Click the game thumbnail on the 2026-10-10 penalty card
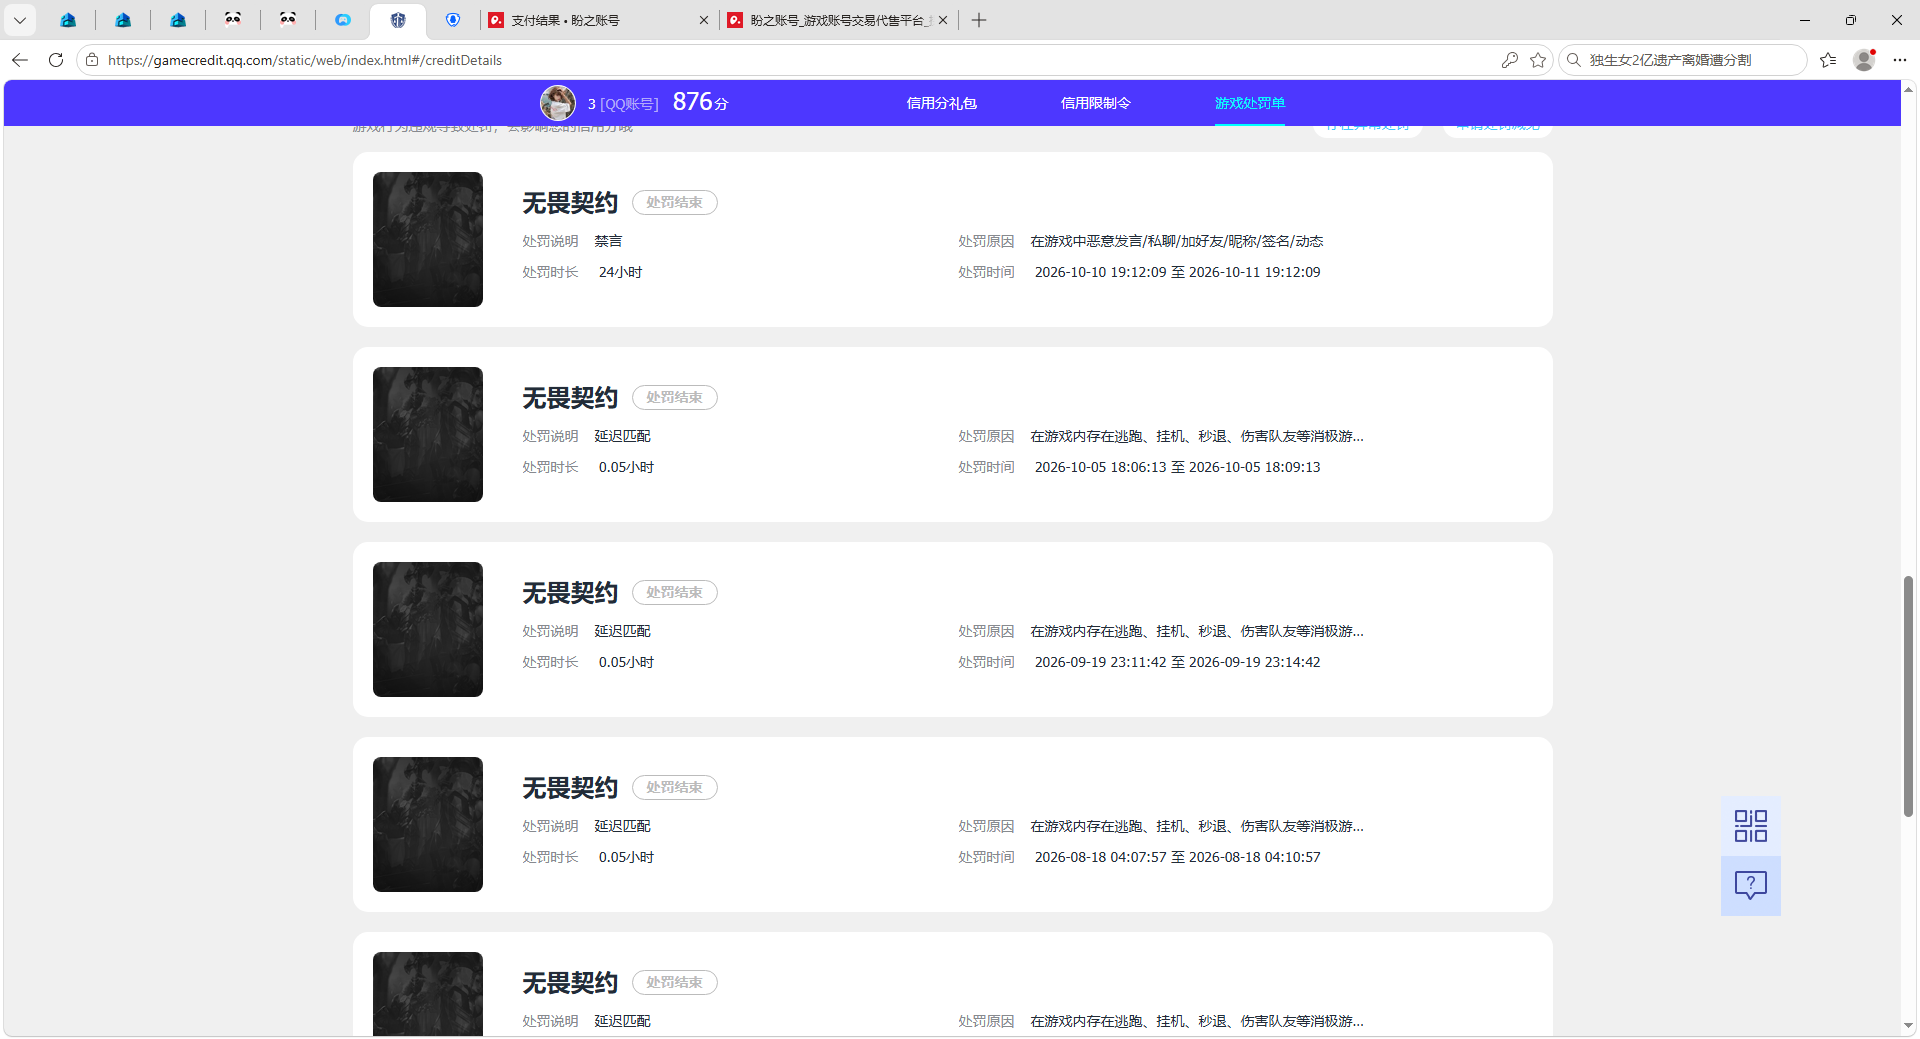This screenshot has height=1039, width=1920. 428,239
